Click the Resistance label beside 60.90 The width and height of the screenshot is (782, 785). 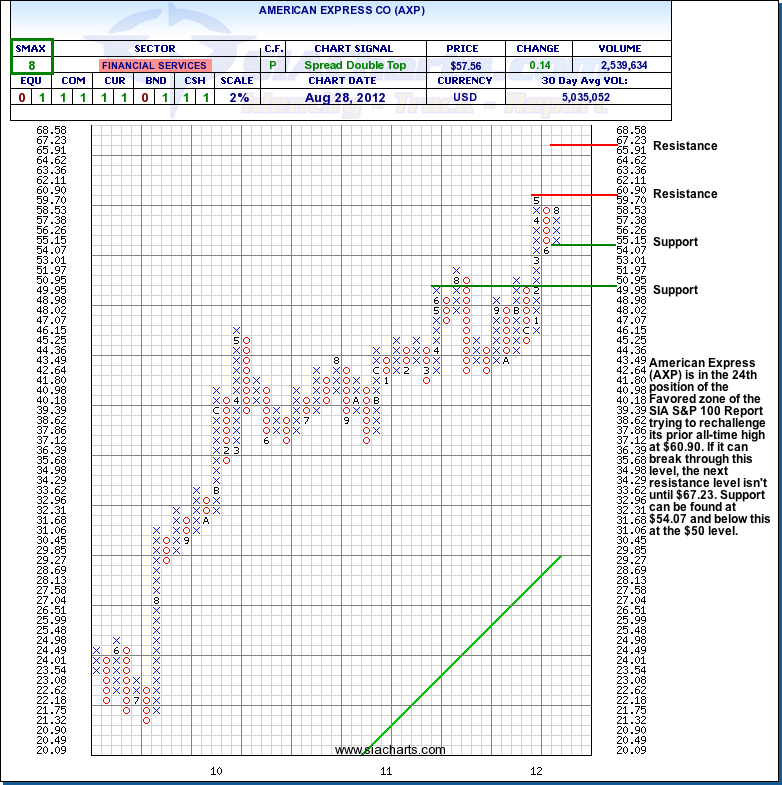coord(685,194)
